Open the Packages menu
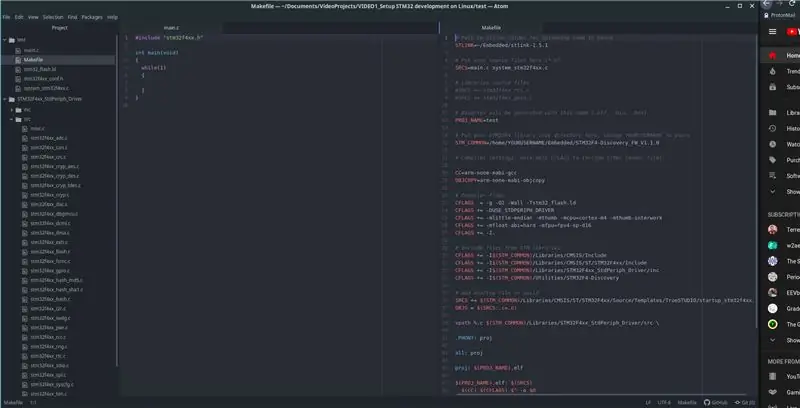Image resolution: width=800 pixels, height=408 pixels. pyautogui.click(x=92, y=17)
